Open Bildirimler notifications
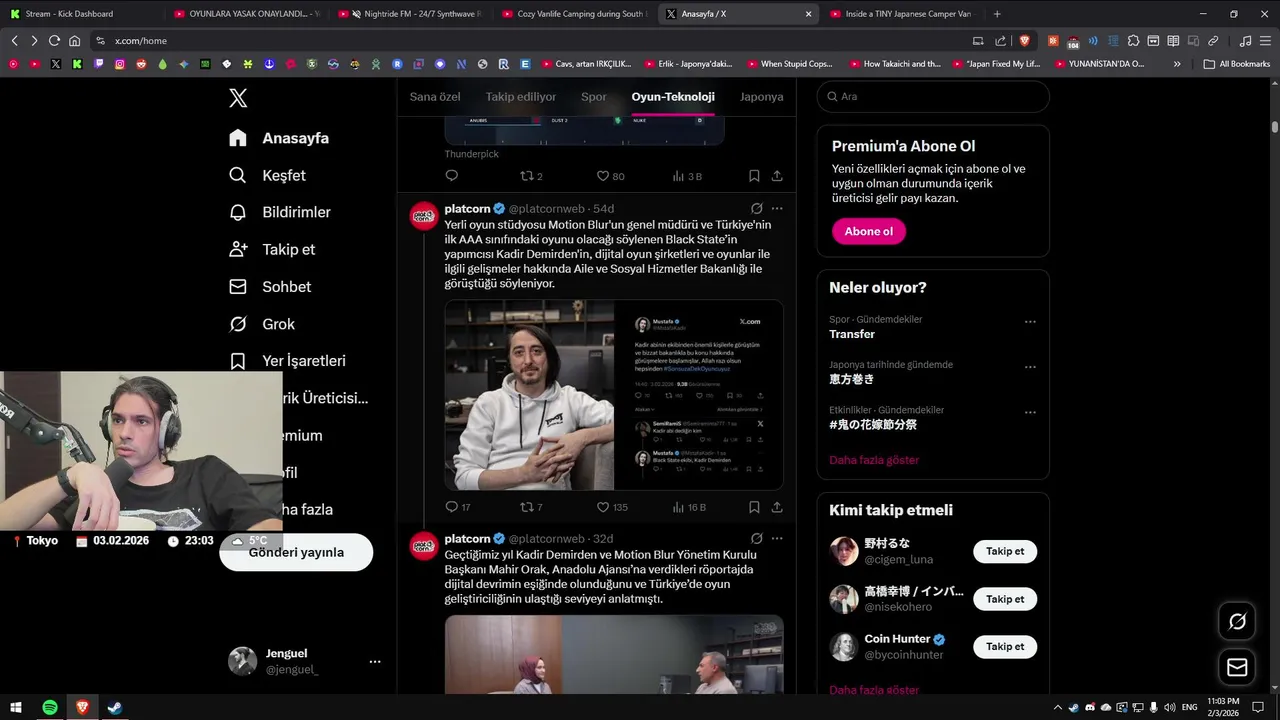Image resolution: width=1280 pixels, height=720 pixels. pyautogui.click(x=280, y=212)
